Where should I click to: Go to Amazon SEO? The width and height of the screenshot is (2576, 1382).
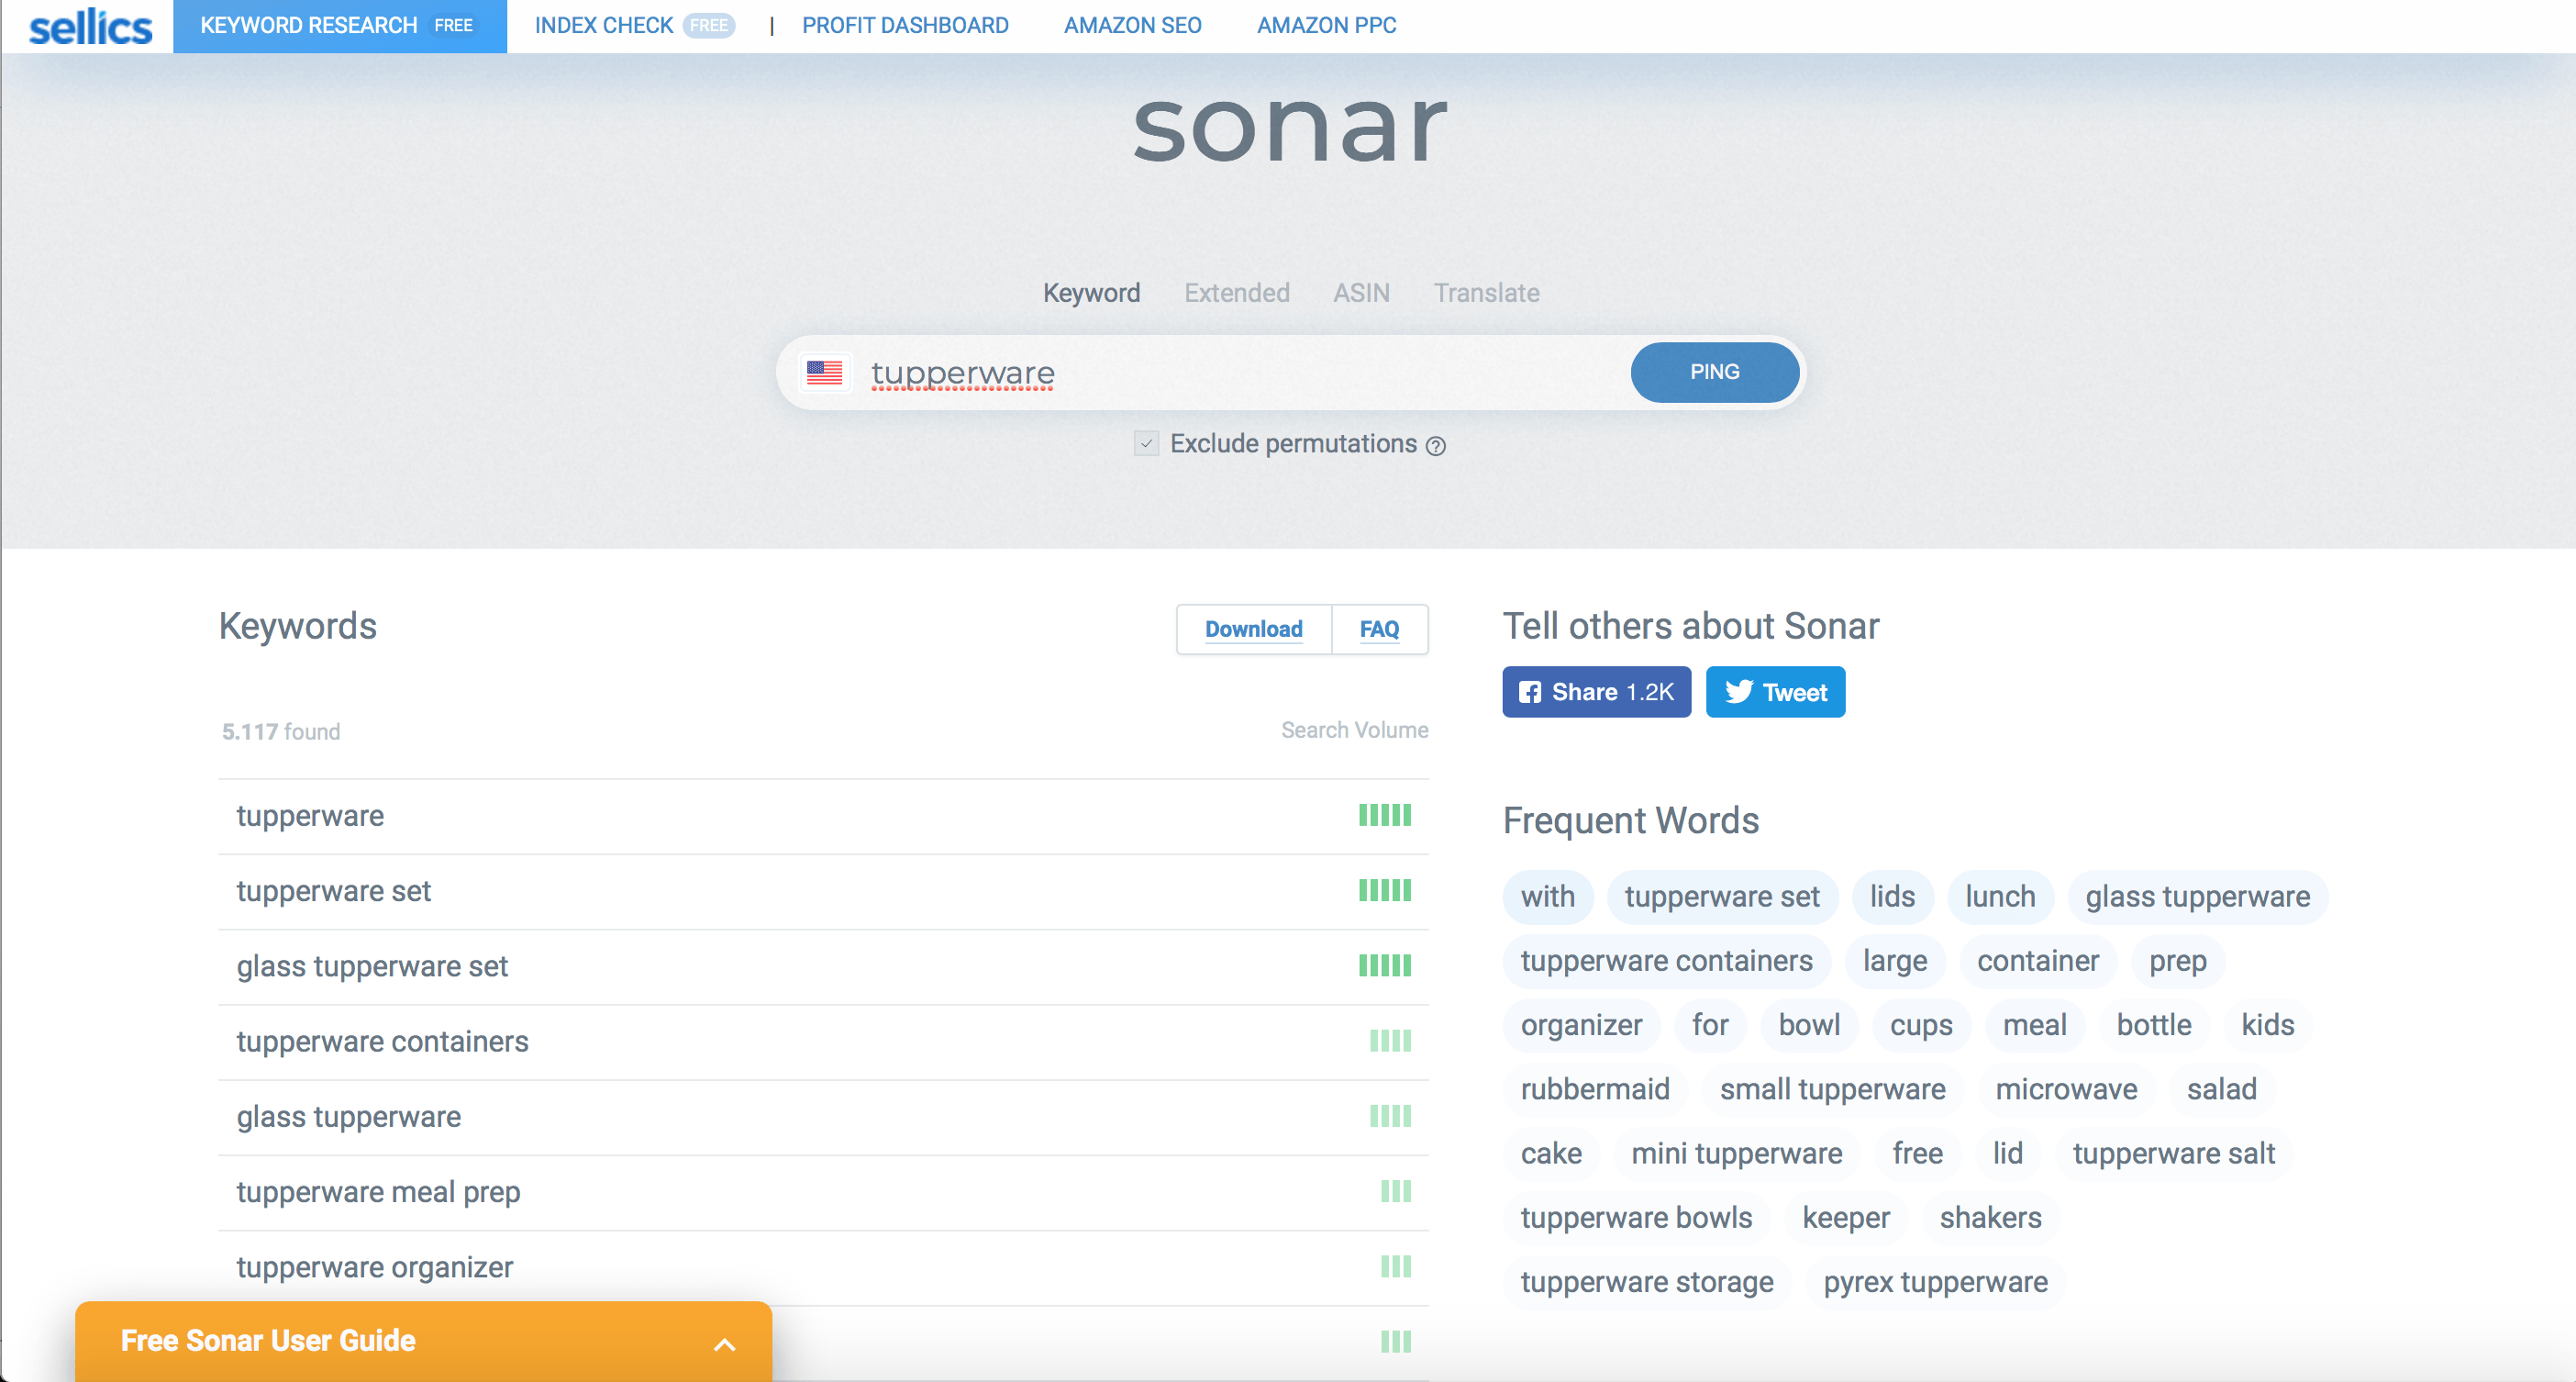click(1132, 26)
